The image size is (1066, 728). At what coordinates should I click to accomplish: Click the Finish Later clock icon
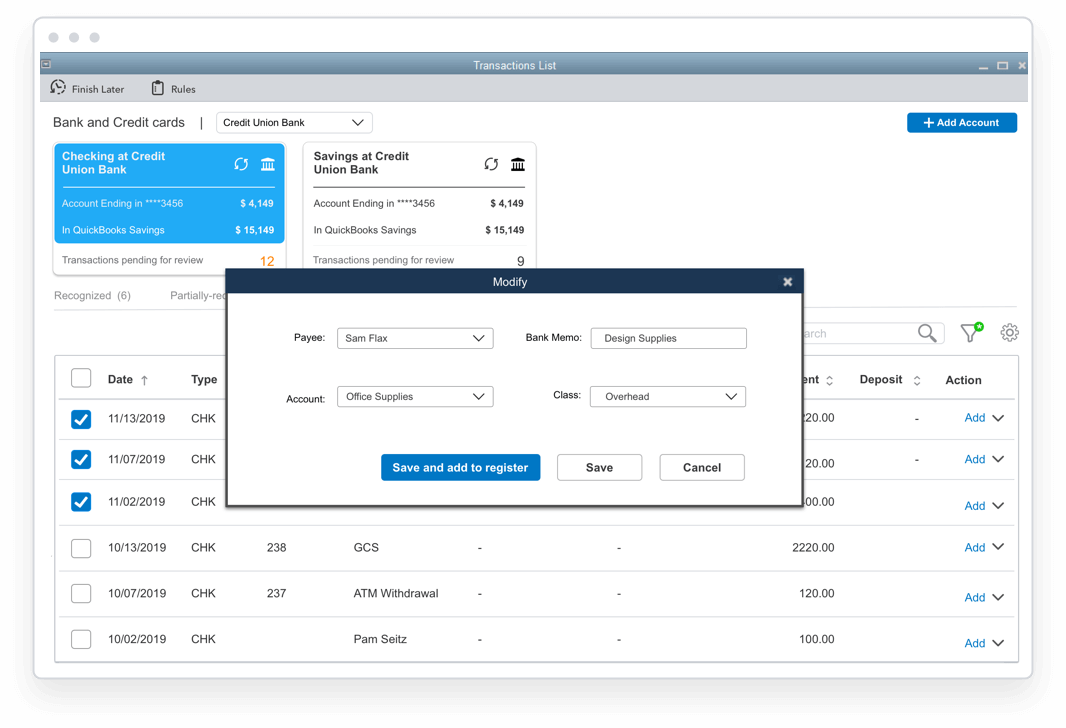click(x=58, y=88)
